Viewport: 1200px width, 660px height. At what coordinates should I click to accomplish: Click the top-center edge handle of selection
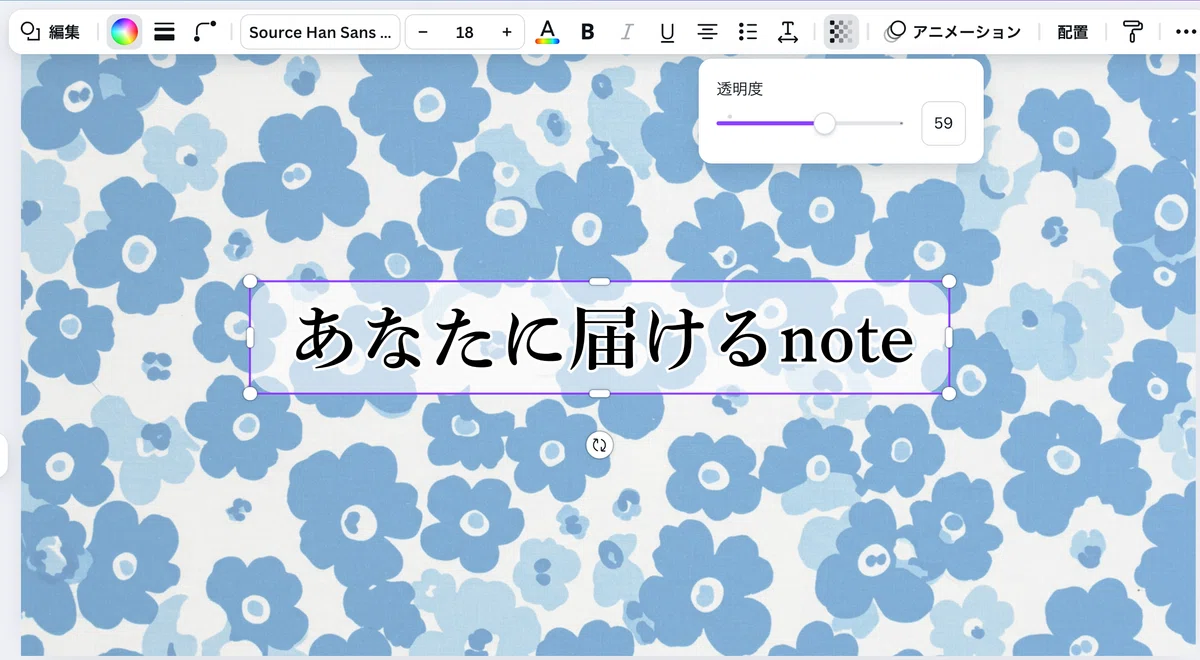600,281
